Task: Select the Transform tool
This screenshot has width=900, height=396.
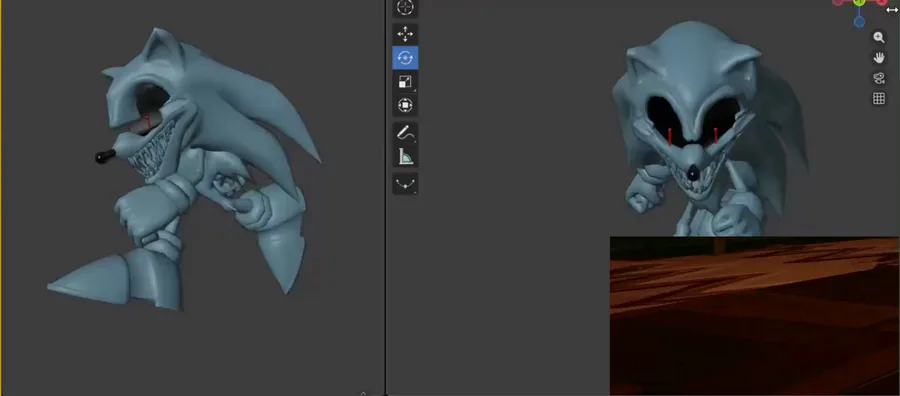Action: (x=405, y=106)
